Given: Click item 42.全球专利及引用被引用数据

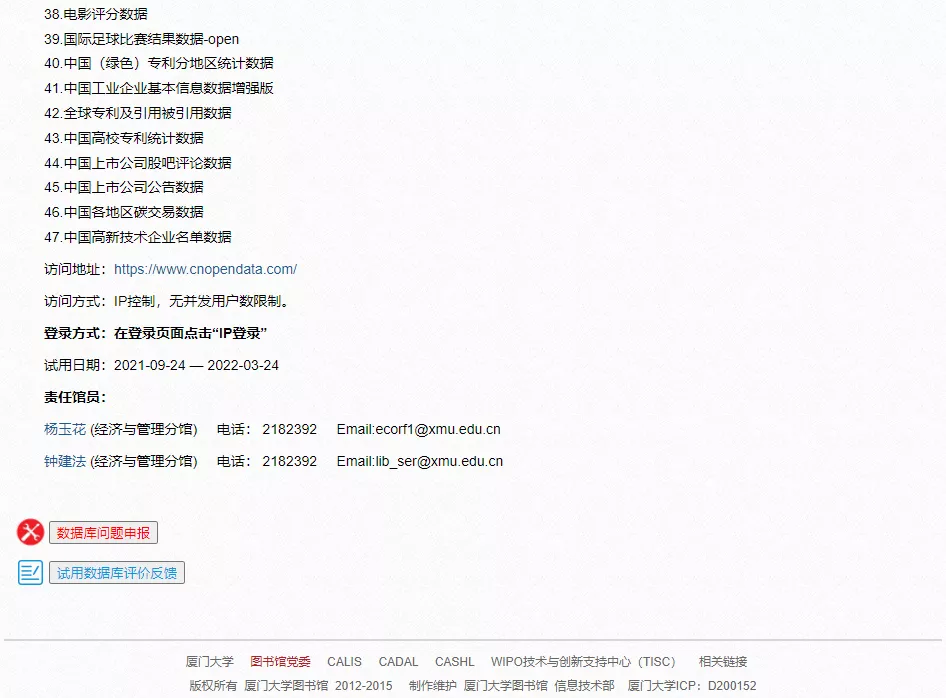Looking at the screenshot, I should [x=138, y=113].
